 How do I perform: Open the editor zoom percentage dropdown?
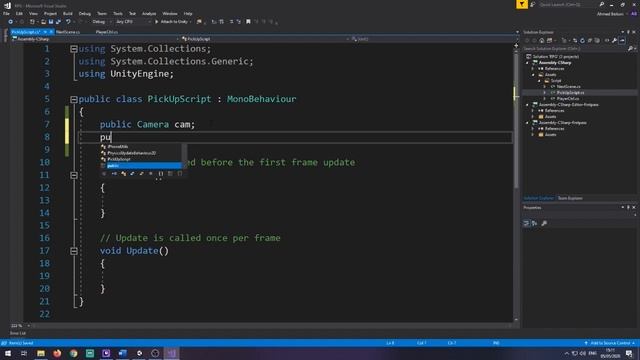point(20,326)
